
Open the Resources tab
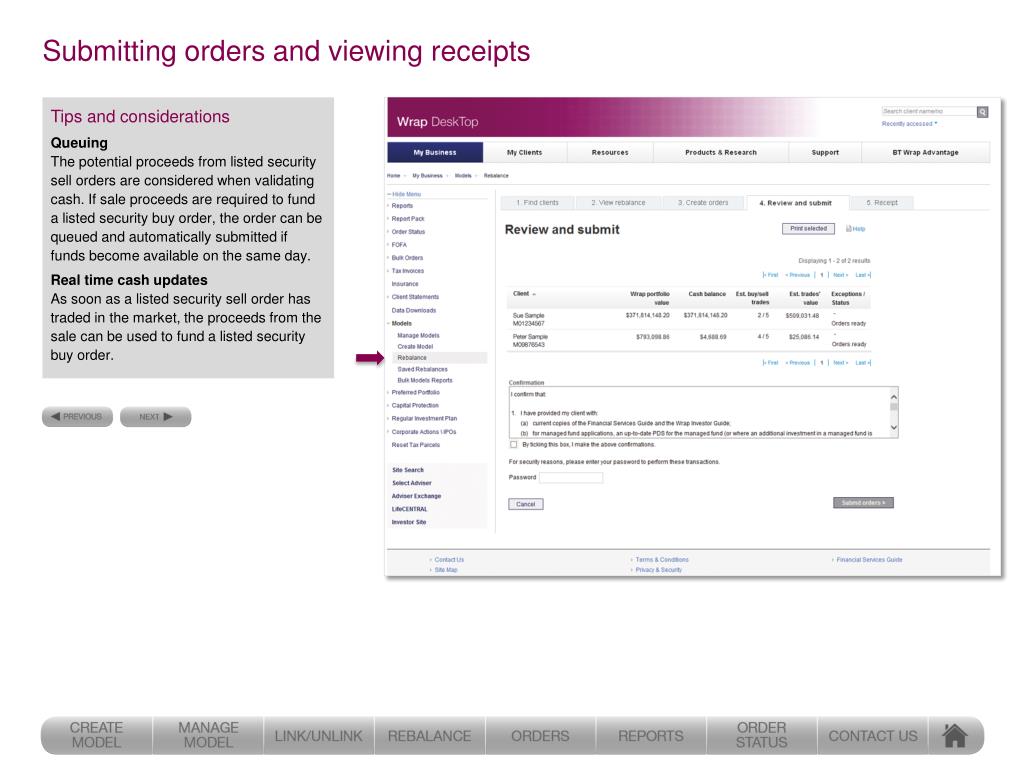(x=610, y=152)
